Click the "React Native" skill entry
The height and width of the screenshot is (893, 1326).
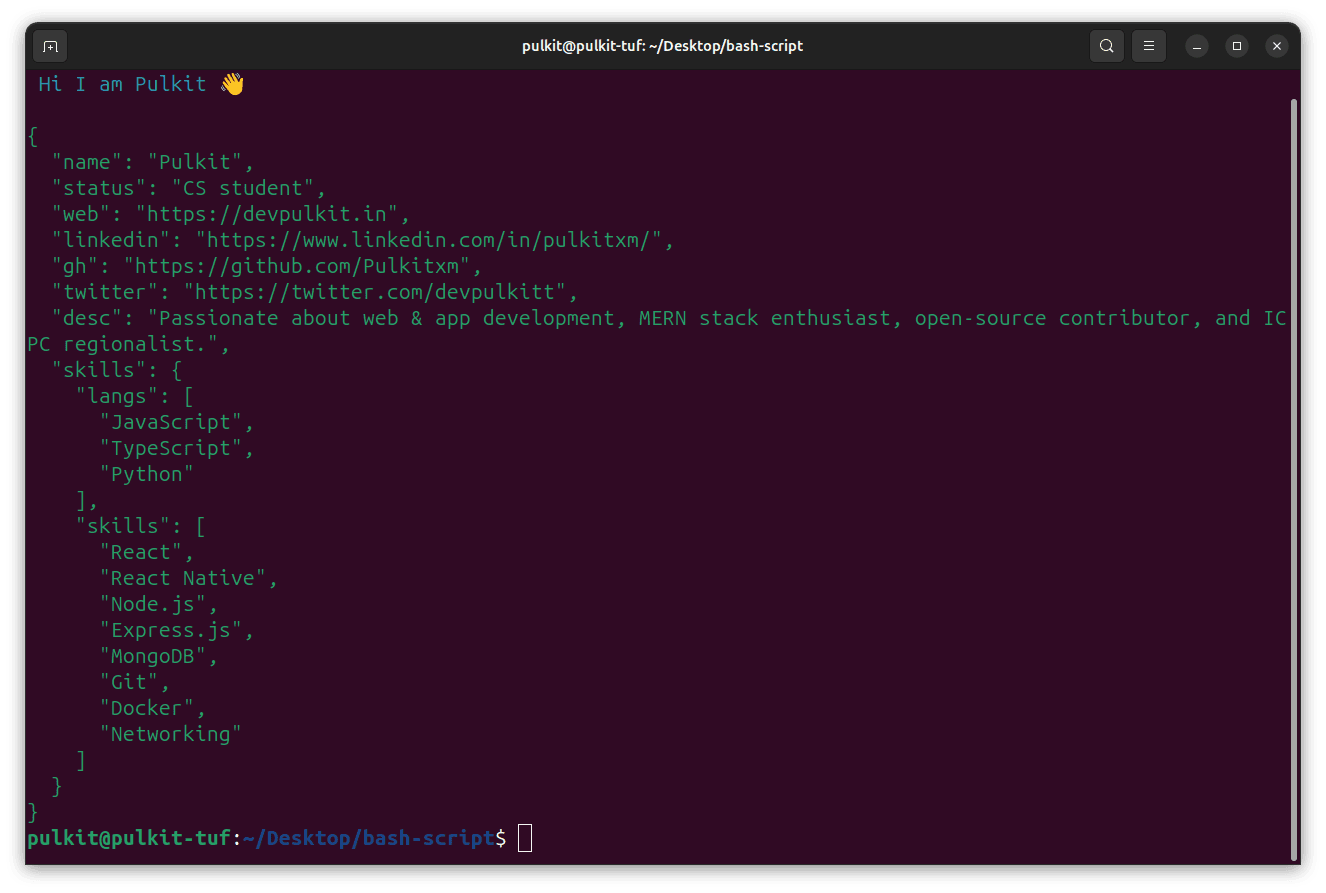tap(183, 577)
